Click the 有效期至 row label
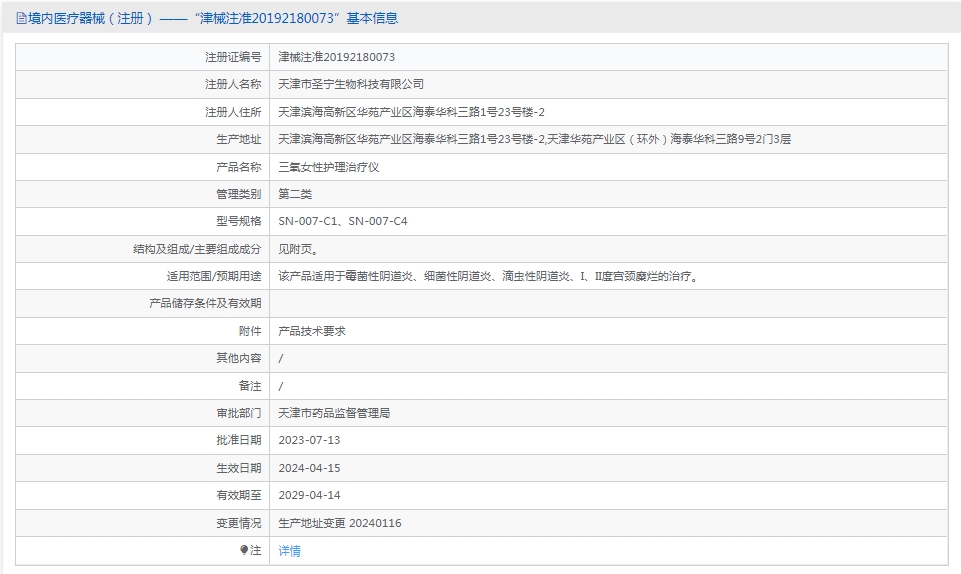The width and height of the screenshot is (961, 574). (238, 495)
